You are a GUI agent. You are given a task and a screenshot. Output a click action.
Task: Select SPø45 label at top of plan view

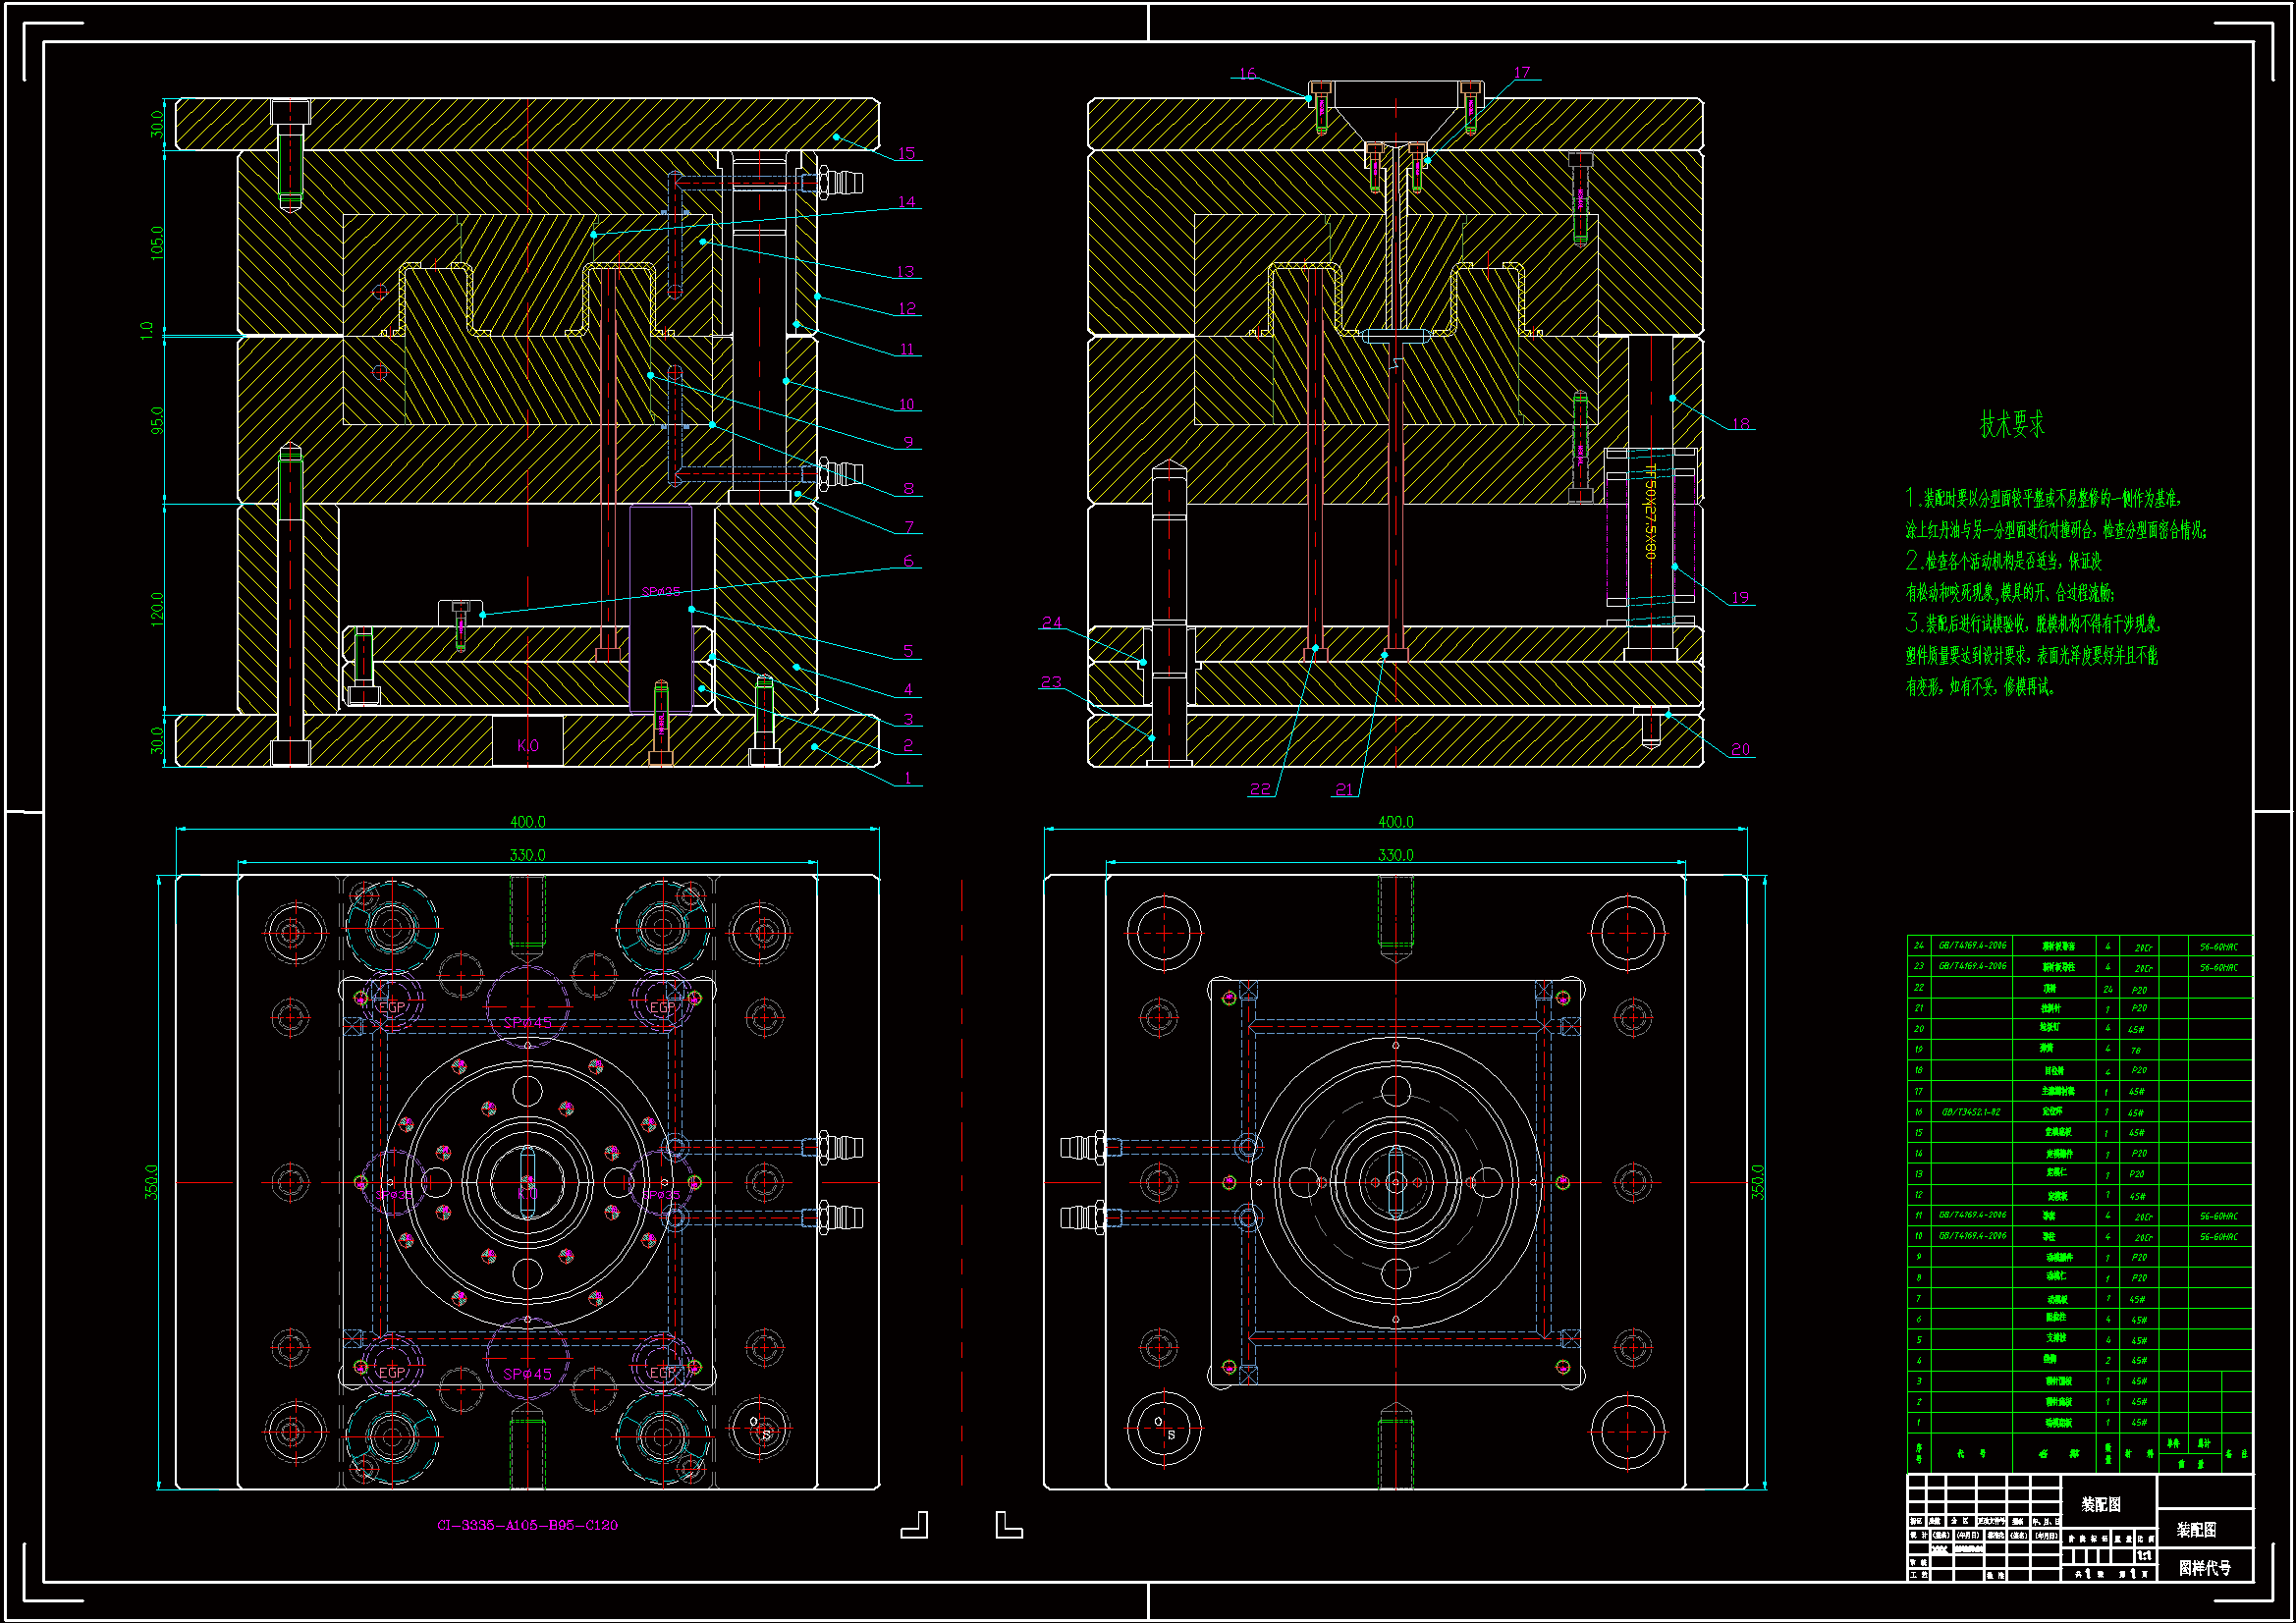(527, 1022)
